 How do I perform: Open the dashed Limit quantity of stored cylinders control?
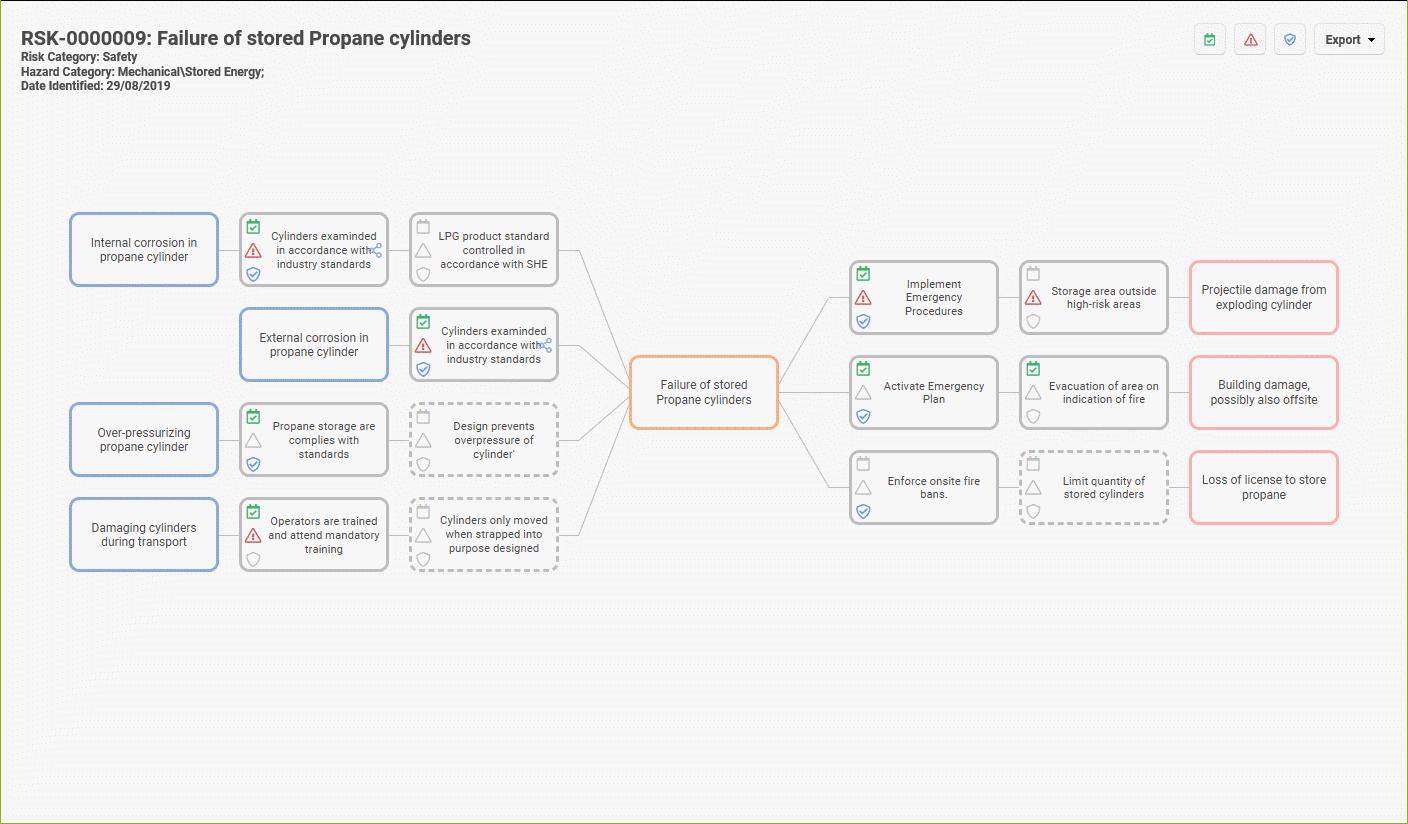coord(1103,487)
